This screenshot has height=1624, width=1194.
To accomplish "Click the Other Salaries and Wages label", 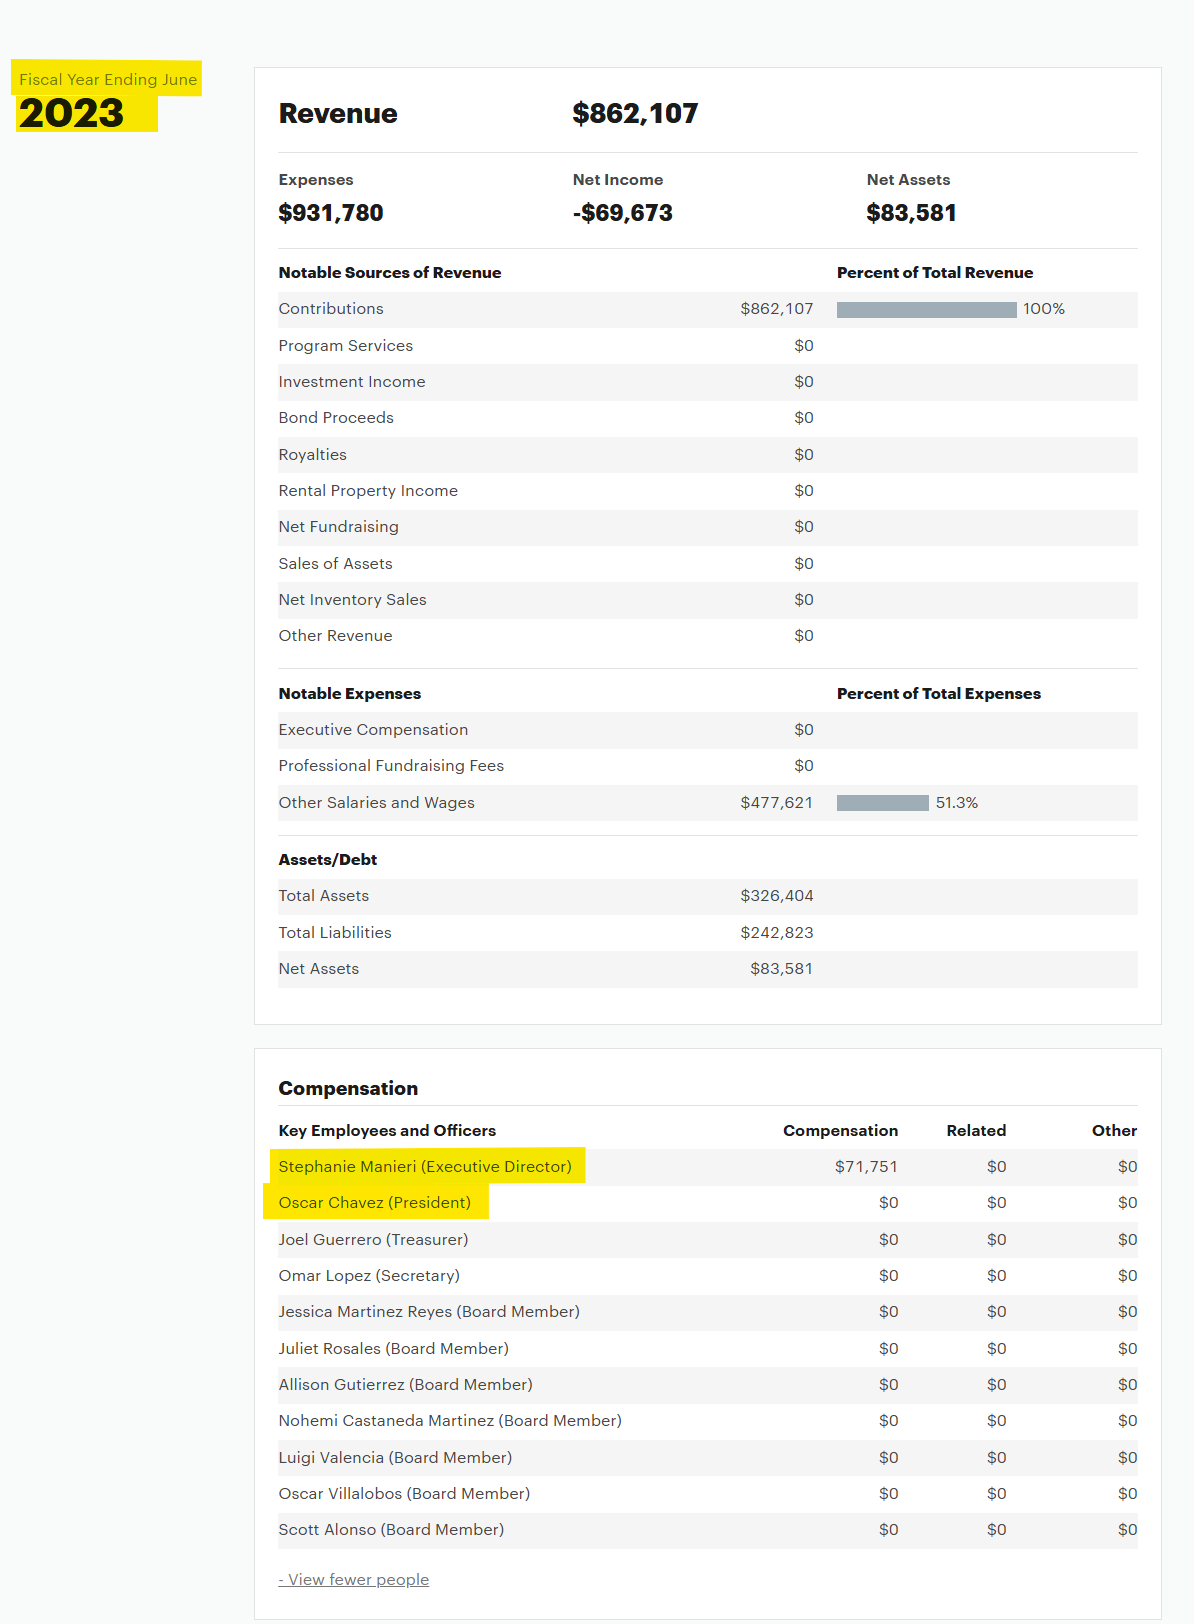I will coord(377,802).
